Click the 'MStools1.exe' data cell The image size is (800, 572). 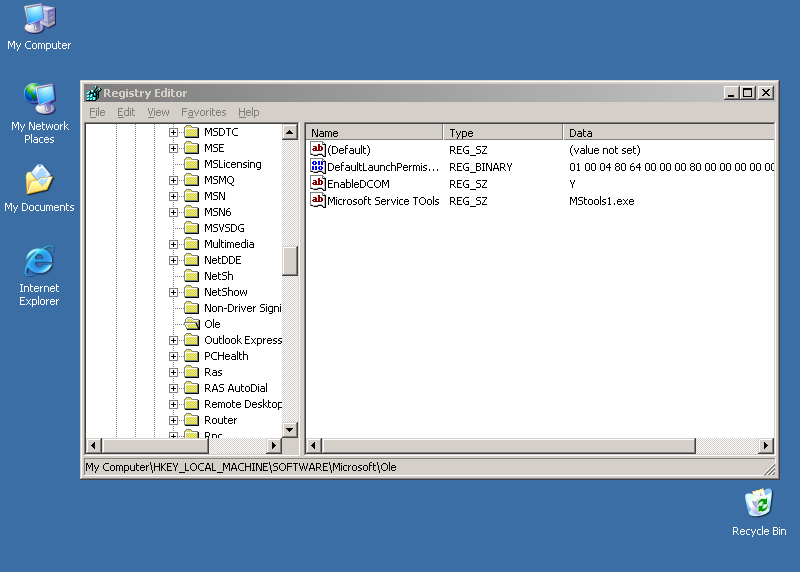point(602,201)
